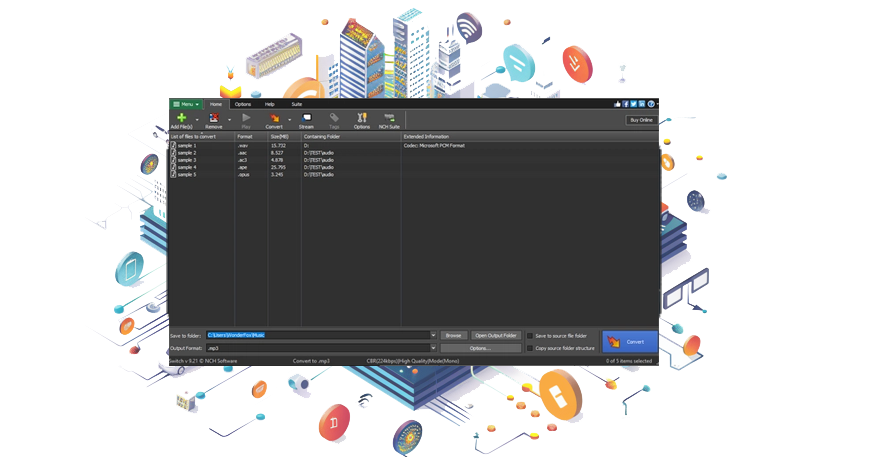The width and height of the screenshot is (870, 457).
Task: Sort by the Size(MB) column header
Action: [285, 136]
